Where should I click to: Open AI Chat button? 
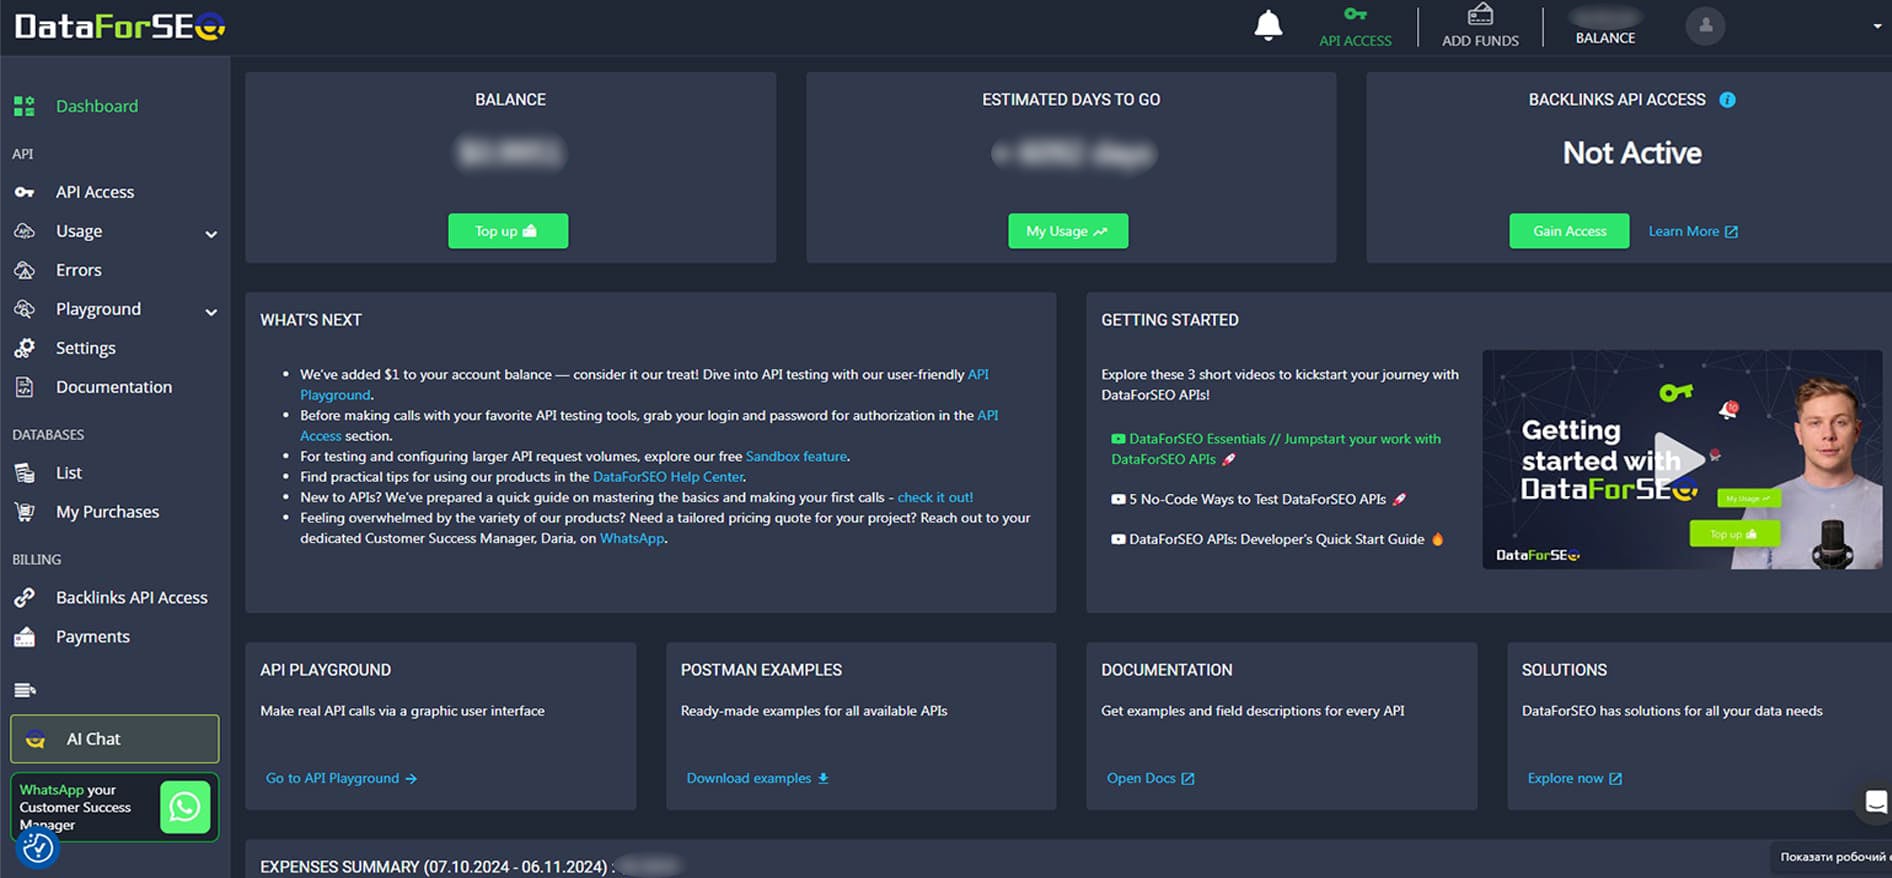(115, 739)
